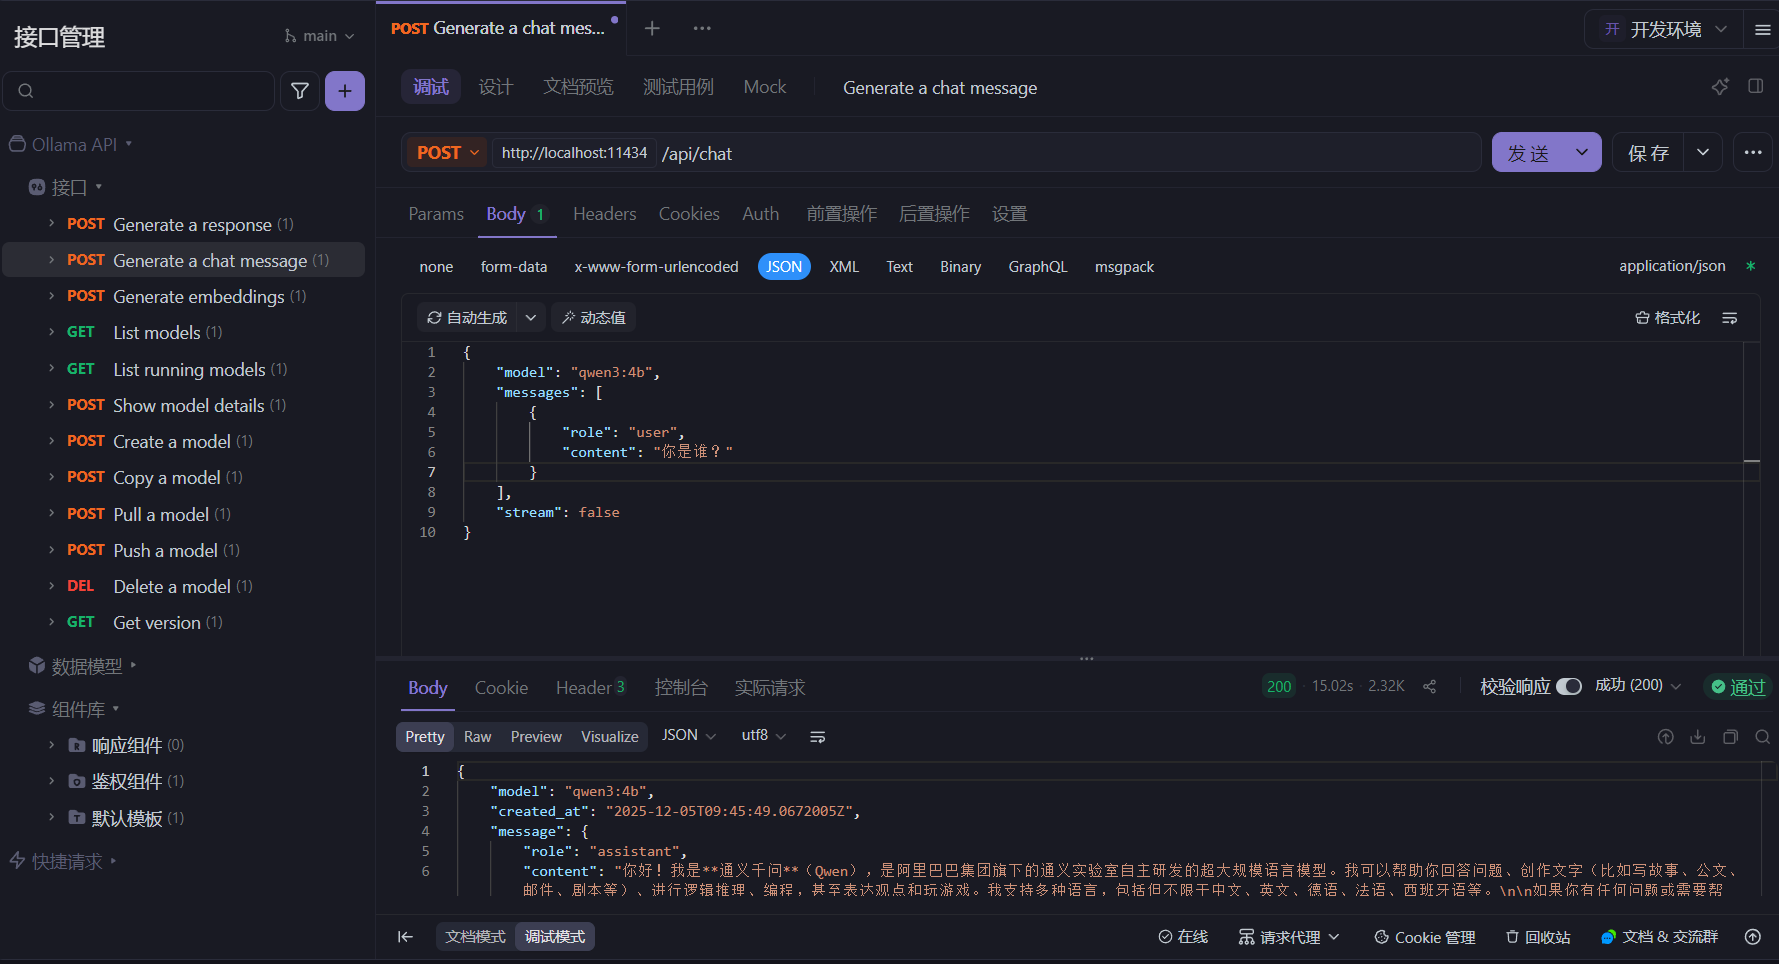Open the 前置操作 tab

coord(841,214)
